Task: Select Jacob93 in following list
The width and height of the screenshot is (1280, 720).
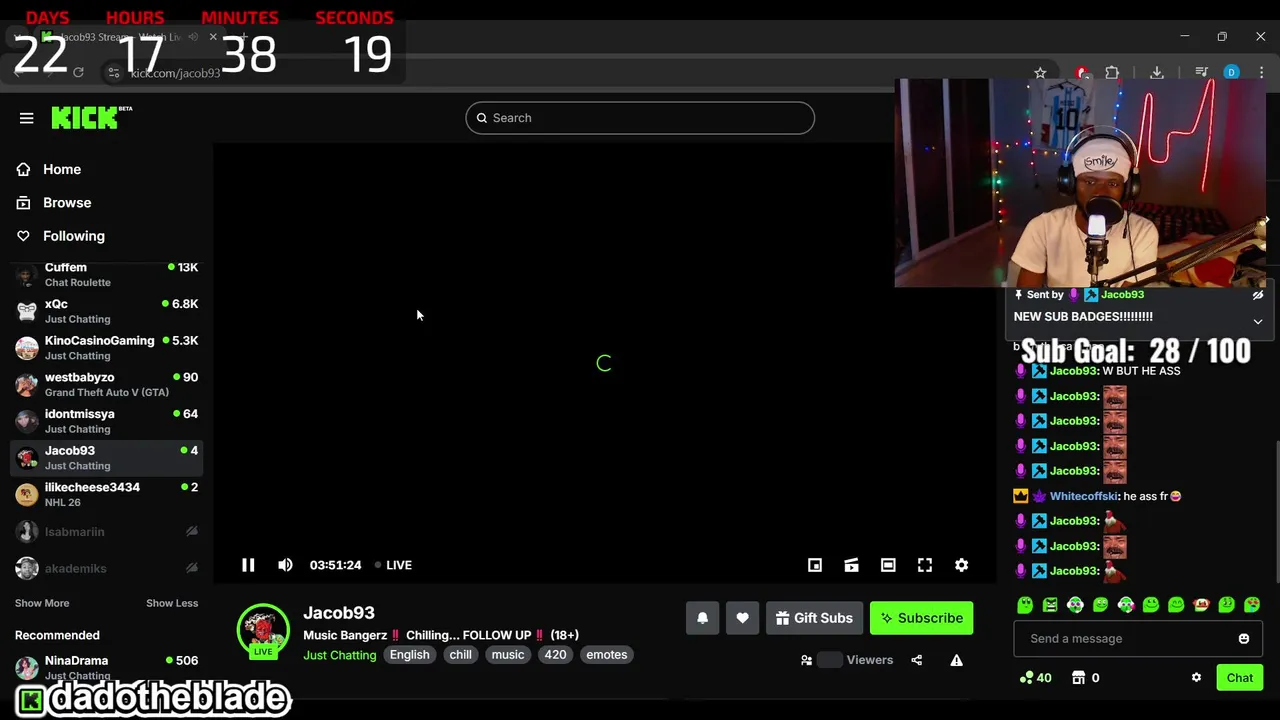Action: (106, 458)
